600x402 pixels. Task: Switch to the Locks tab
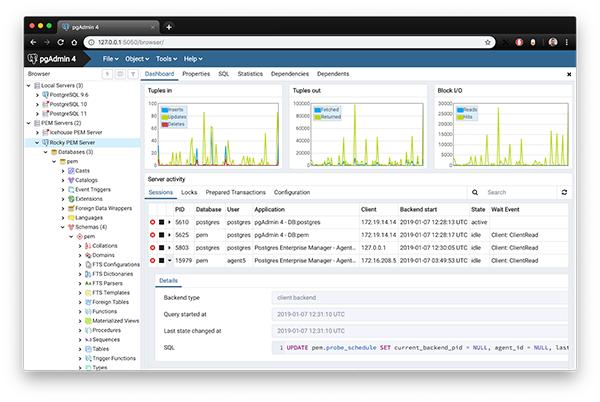188,192
